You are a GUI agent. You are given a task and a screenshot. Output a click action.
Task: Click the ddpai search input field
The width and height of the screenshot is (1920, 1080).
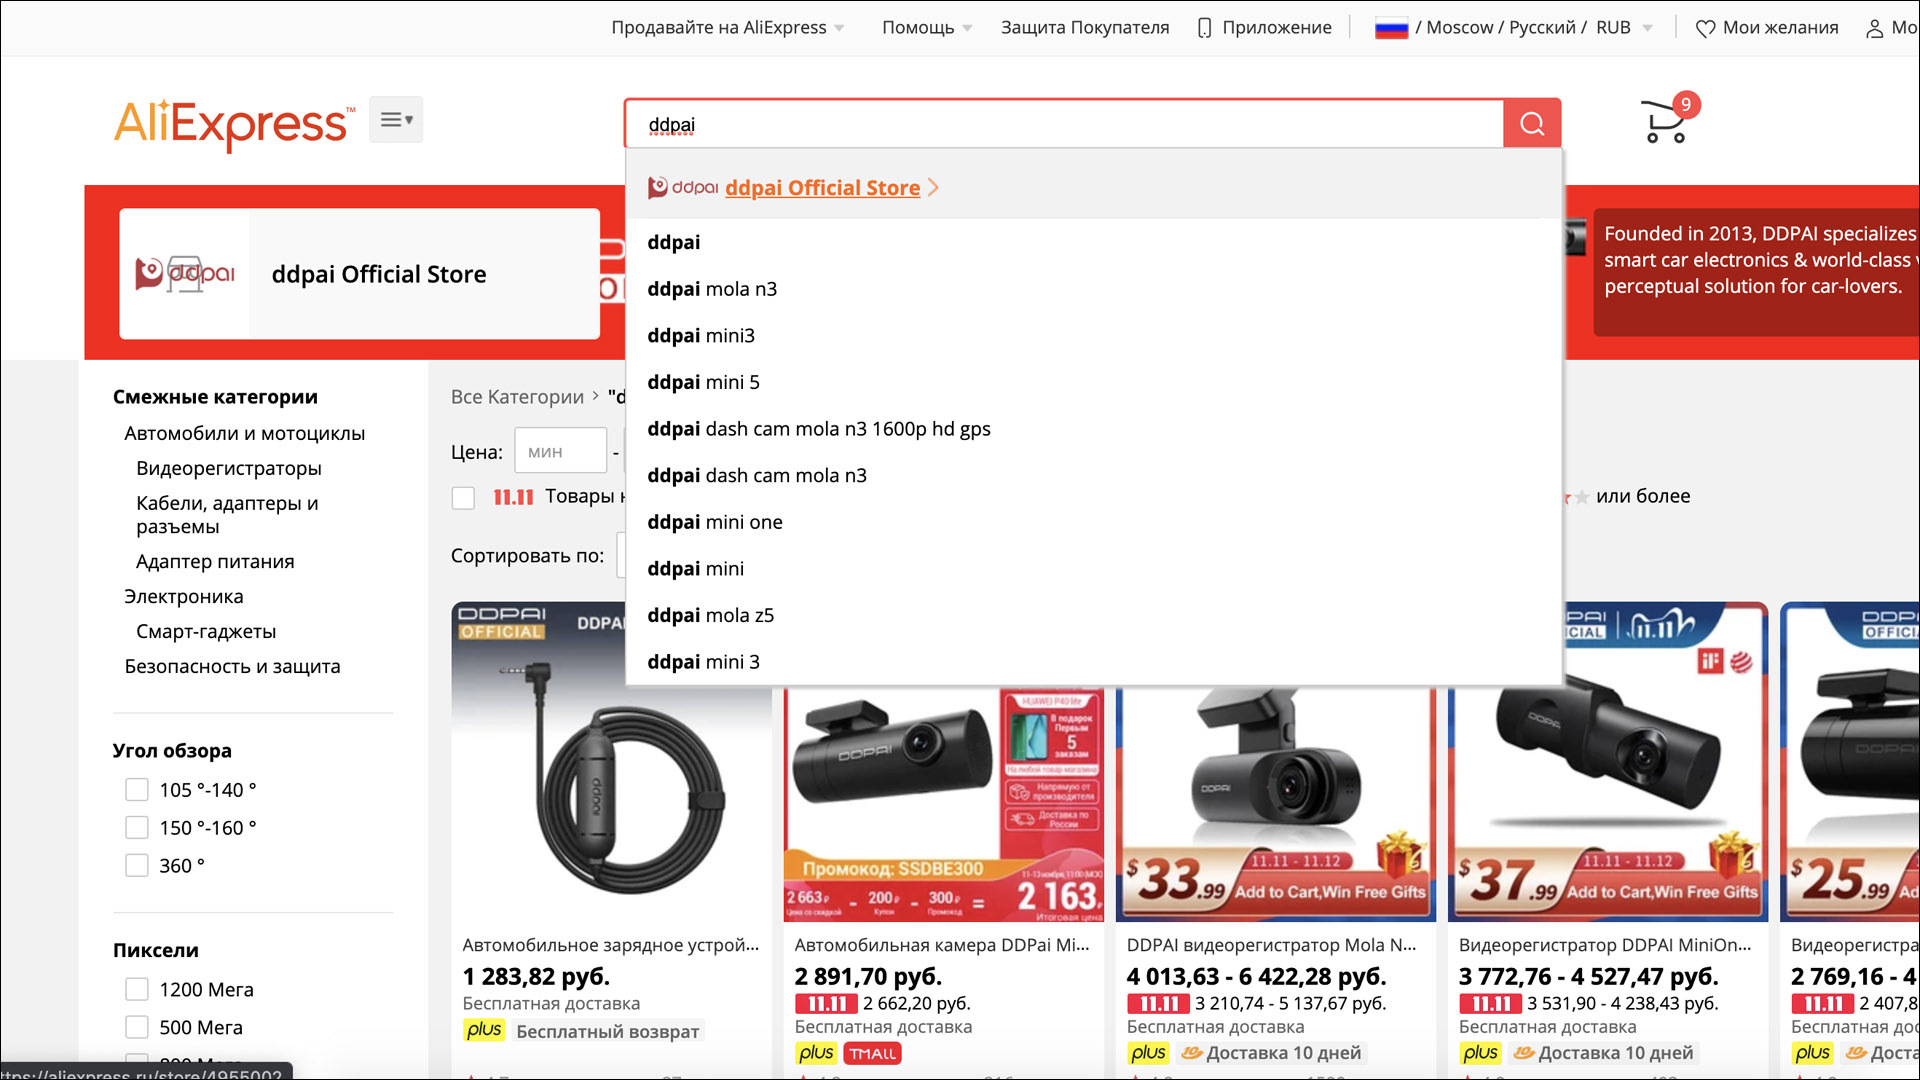1064,124
